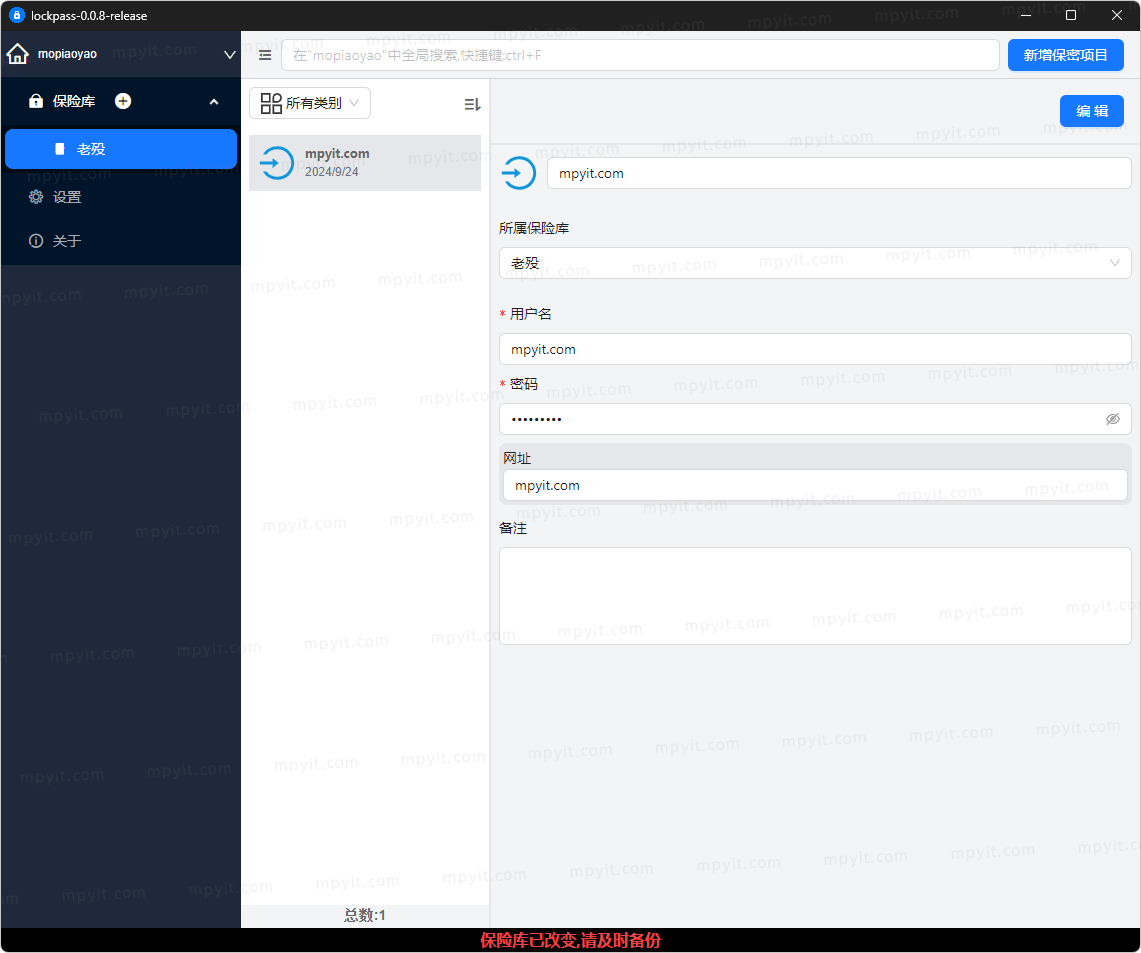Screen dimensions: 1141x953
Task: Click the sort order icon
Action: pyautogui.click(x=472, y=105)
